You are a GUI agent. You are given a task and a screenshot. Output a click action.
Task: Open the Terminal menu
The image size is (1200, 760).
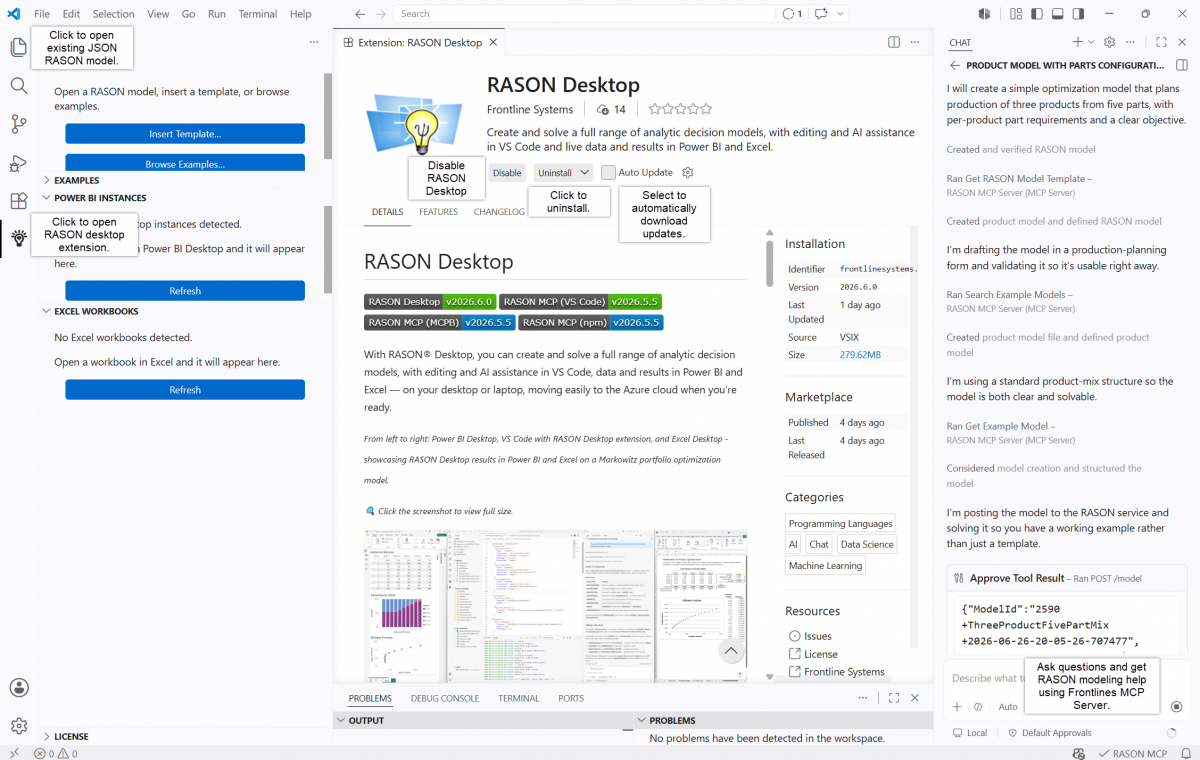pyautogui.click(x=258, y=14)
